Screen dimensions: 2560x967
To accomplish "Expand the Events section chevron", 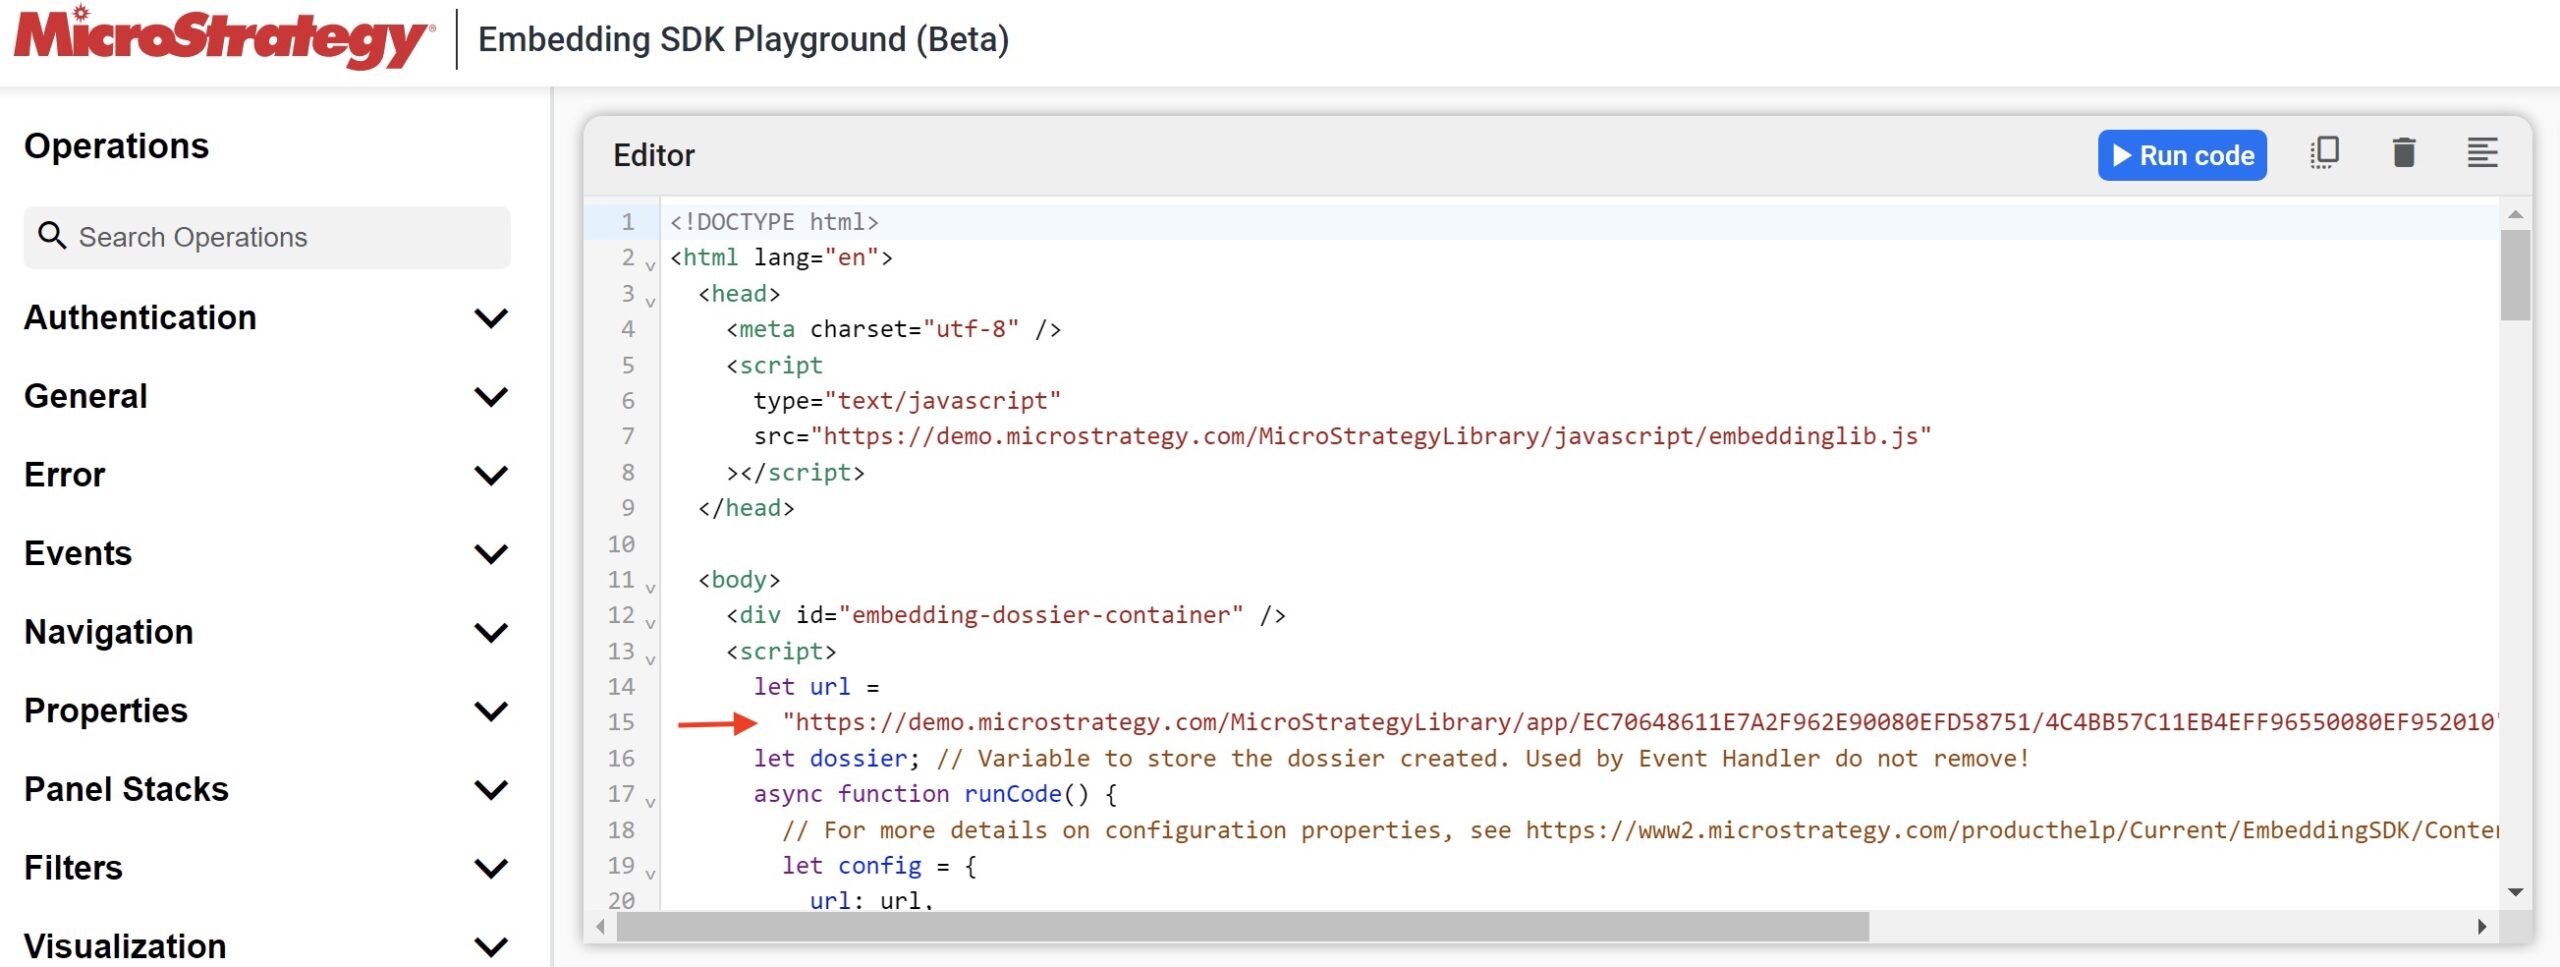I will [491, 554].
